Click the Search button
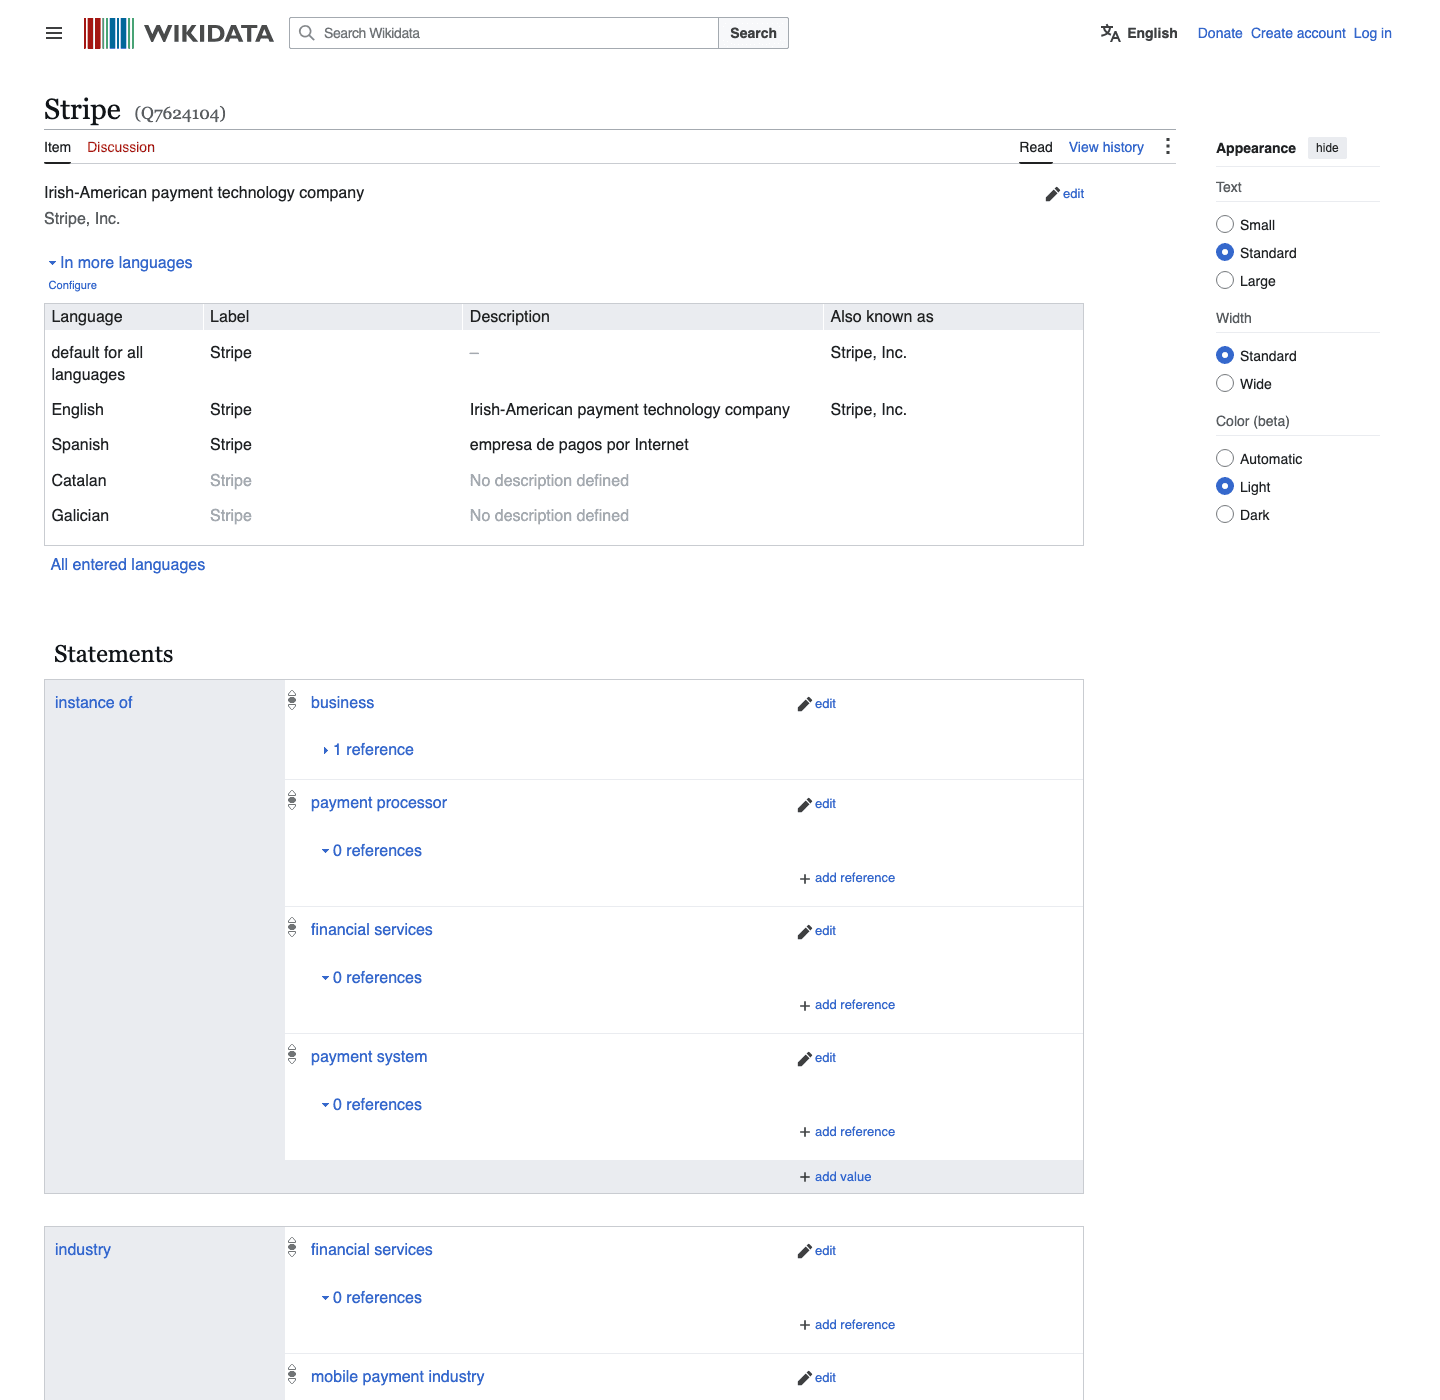This screenshot has height=1400, width=1440. (x=753, y=33)
